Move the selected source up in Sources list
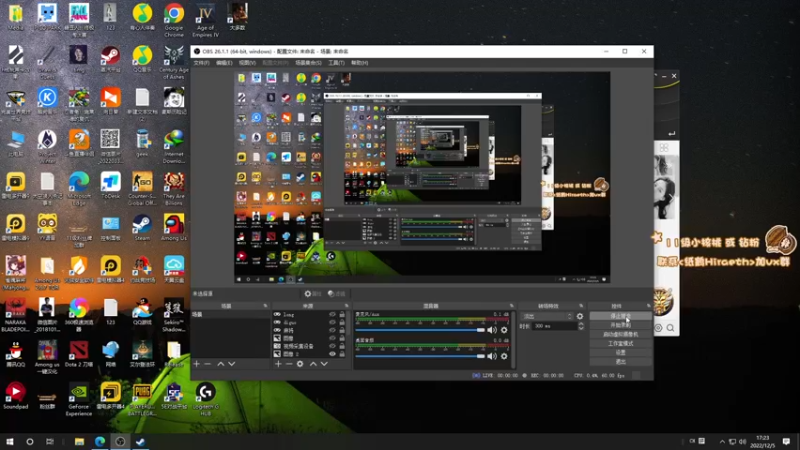This screenshot has width=800, height=450. [x=313, y=364]
